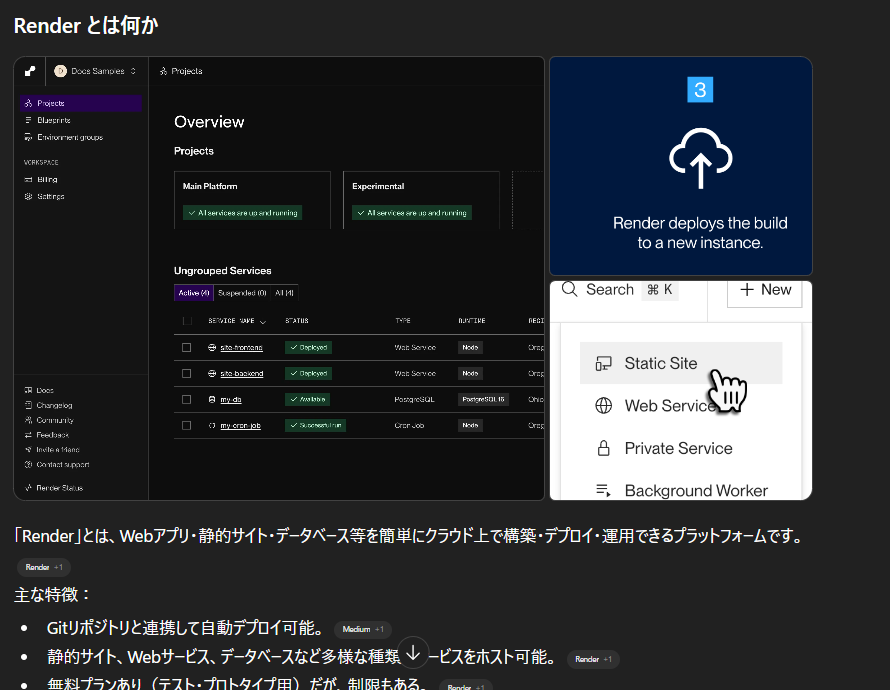Open Render +1 citation after ホスト可能

tap(593, 659)
